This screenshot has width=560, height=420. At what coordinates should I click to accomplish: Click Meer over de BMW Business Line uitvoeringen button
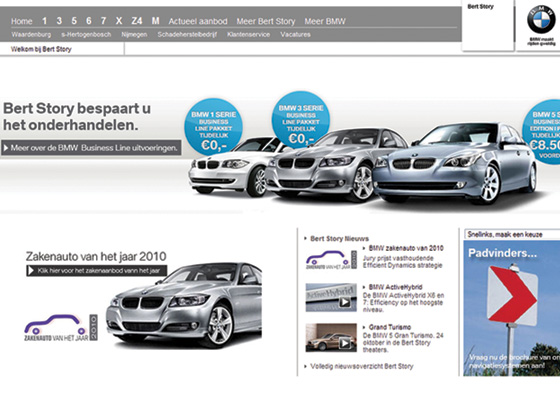[x=91, y=148]
